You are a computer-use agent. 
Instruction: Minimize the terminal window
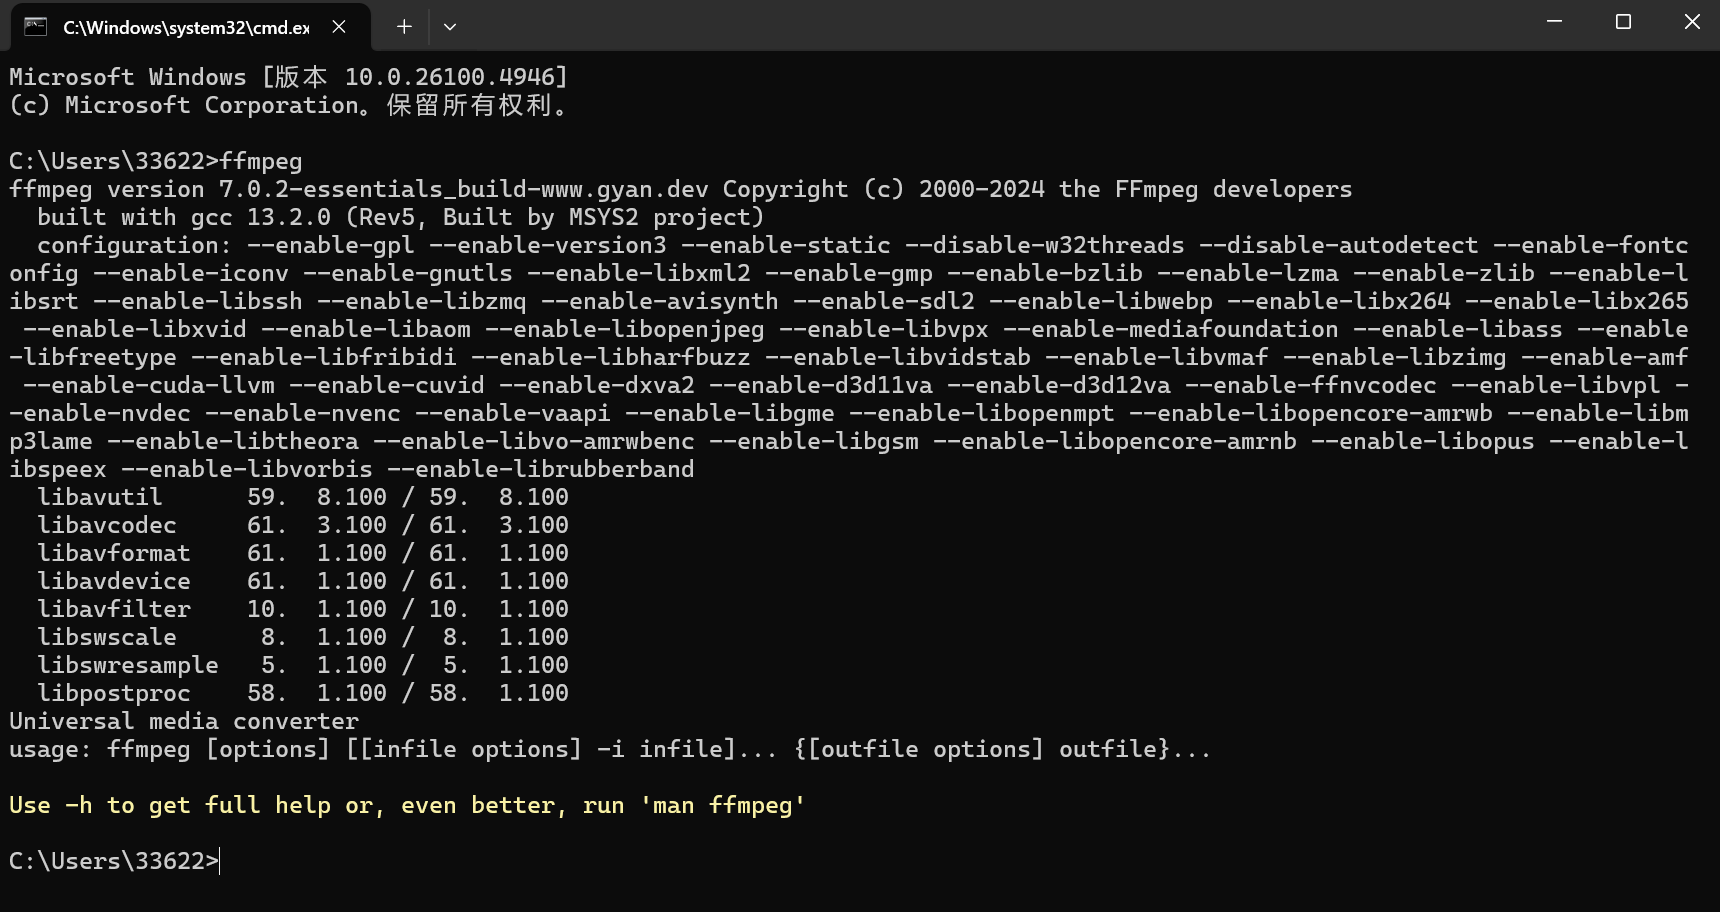(1554, 22)
